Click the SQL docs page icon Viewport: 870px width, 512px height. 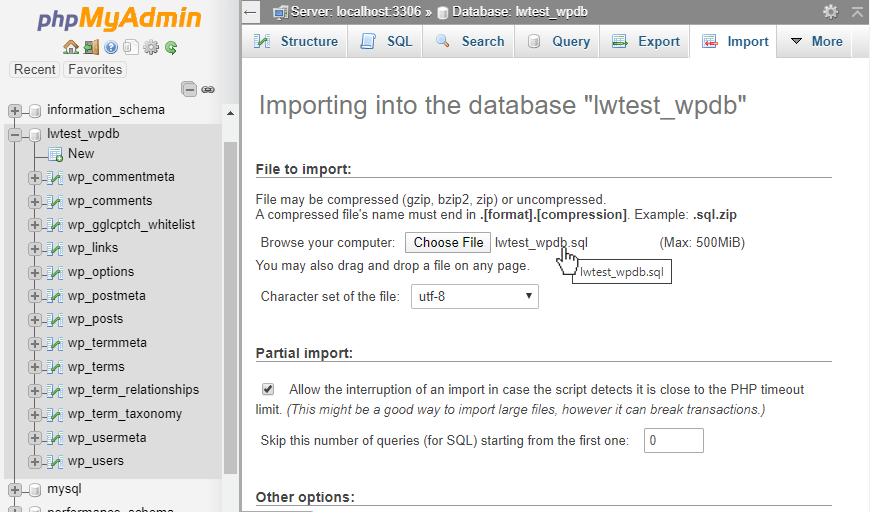(130, 48)
